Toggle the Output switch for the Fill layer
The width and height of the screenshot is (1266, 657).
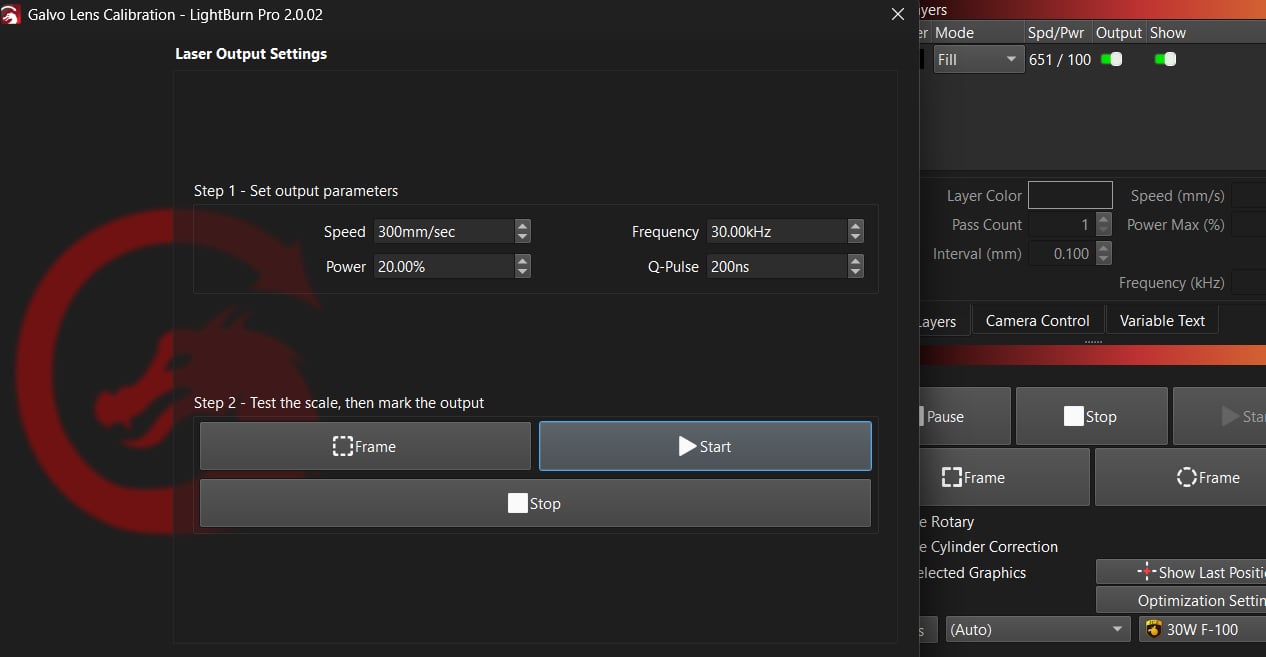(x=1111, y=59)
